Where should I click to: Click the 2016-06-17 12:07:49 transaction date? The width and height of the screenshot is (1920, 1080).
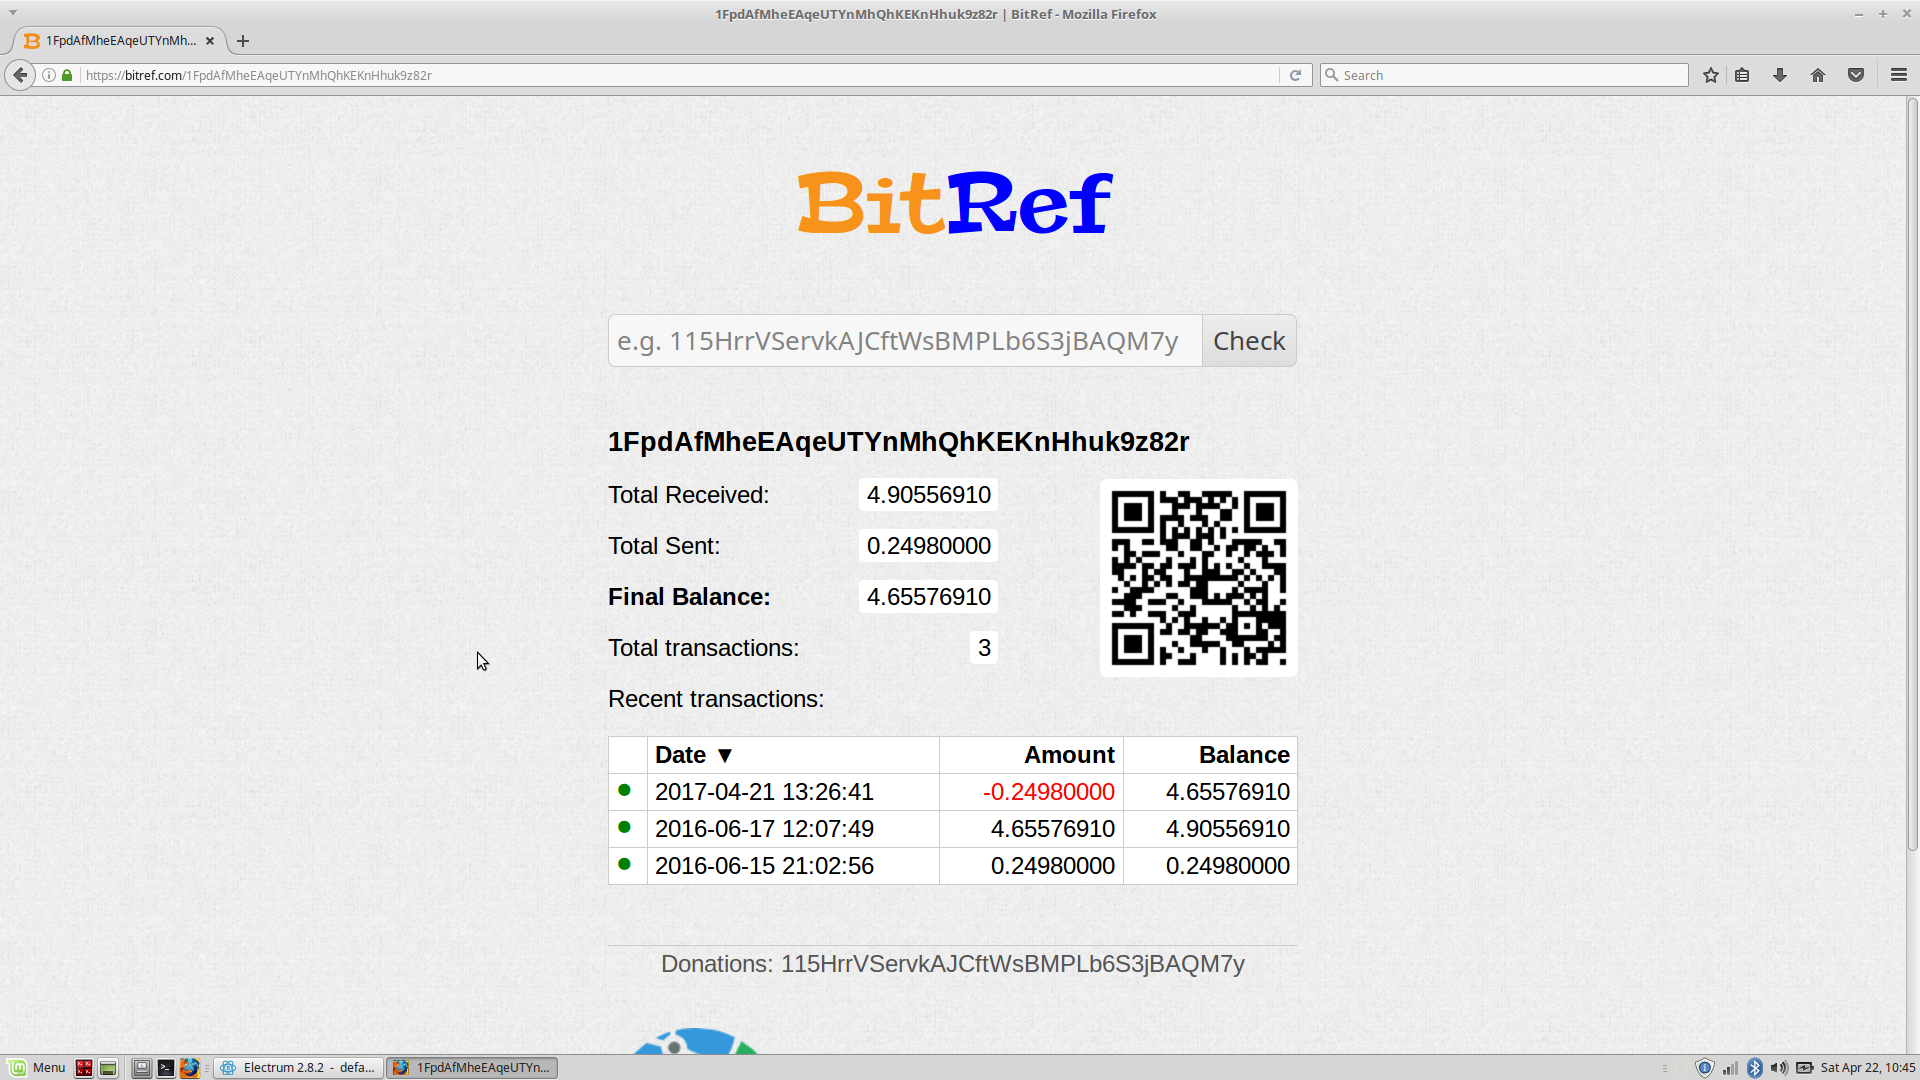(x=764, y=829)
